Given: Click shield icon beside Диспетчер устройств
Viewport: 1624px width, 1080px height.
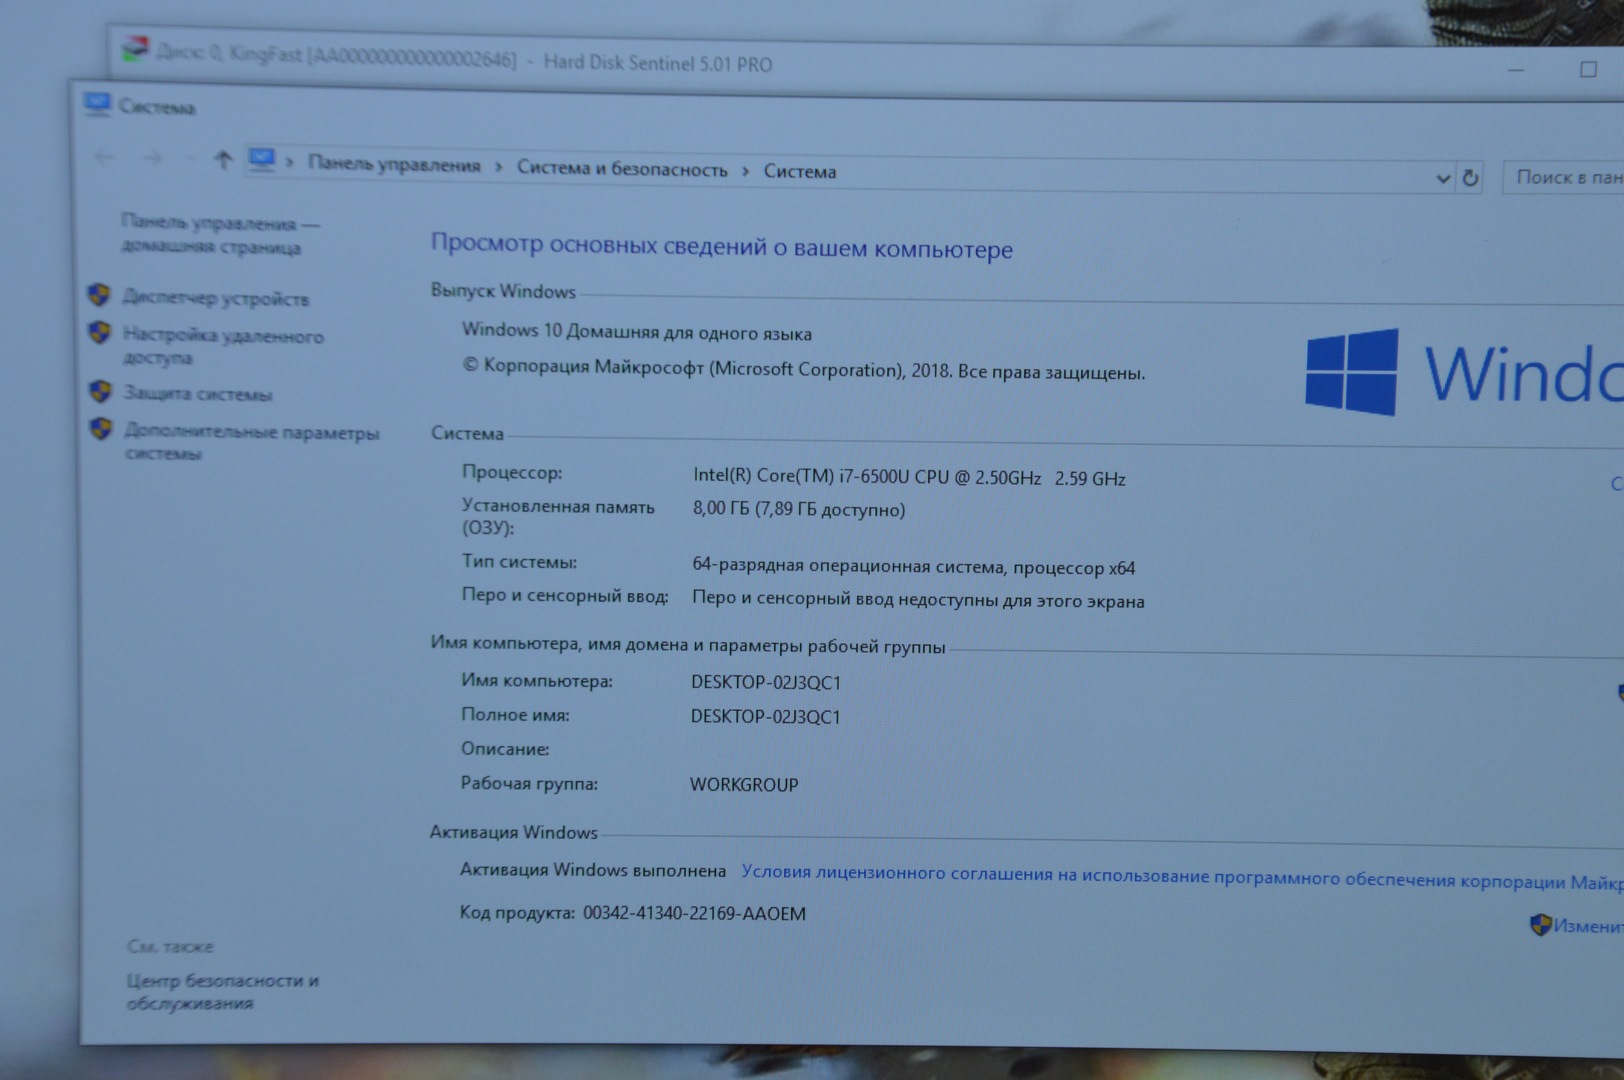Looking at the screenshot, I should pyautogui.click(x=98, y=295).
